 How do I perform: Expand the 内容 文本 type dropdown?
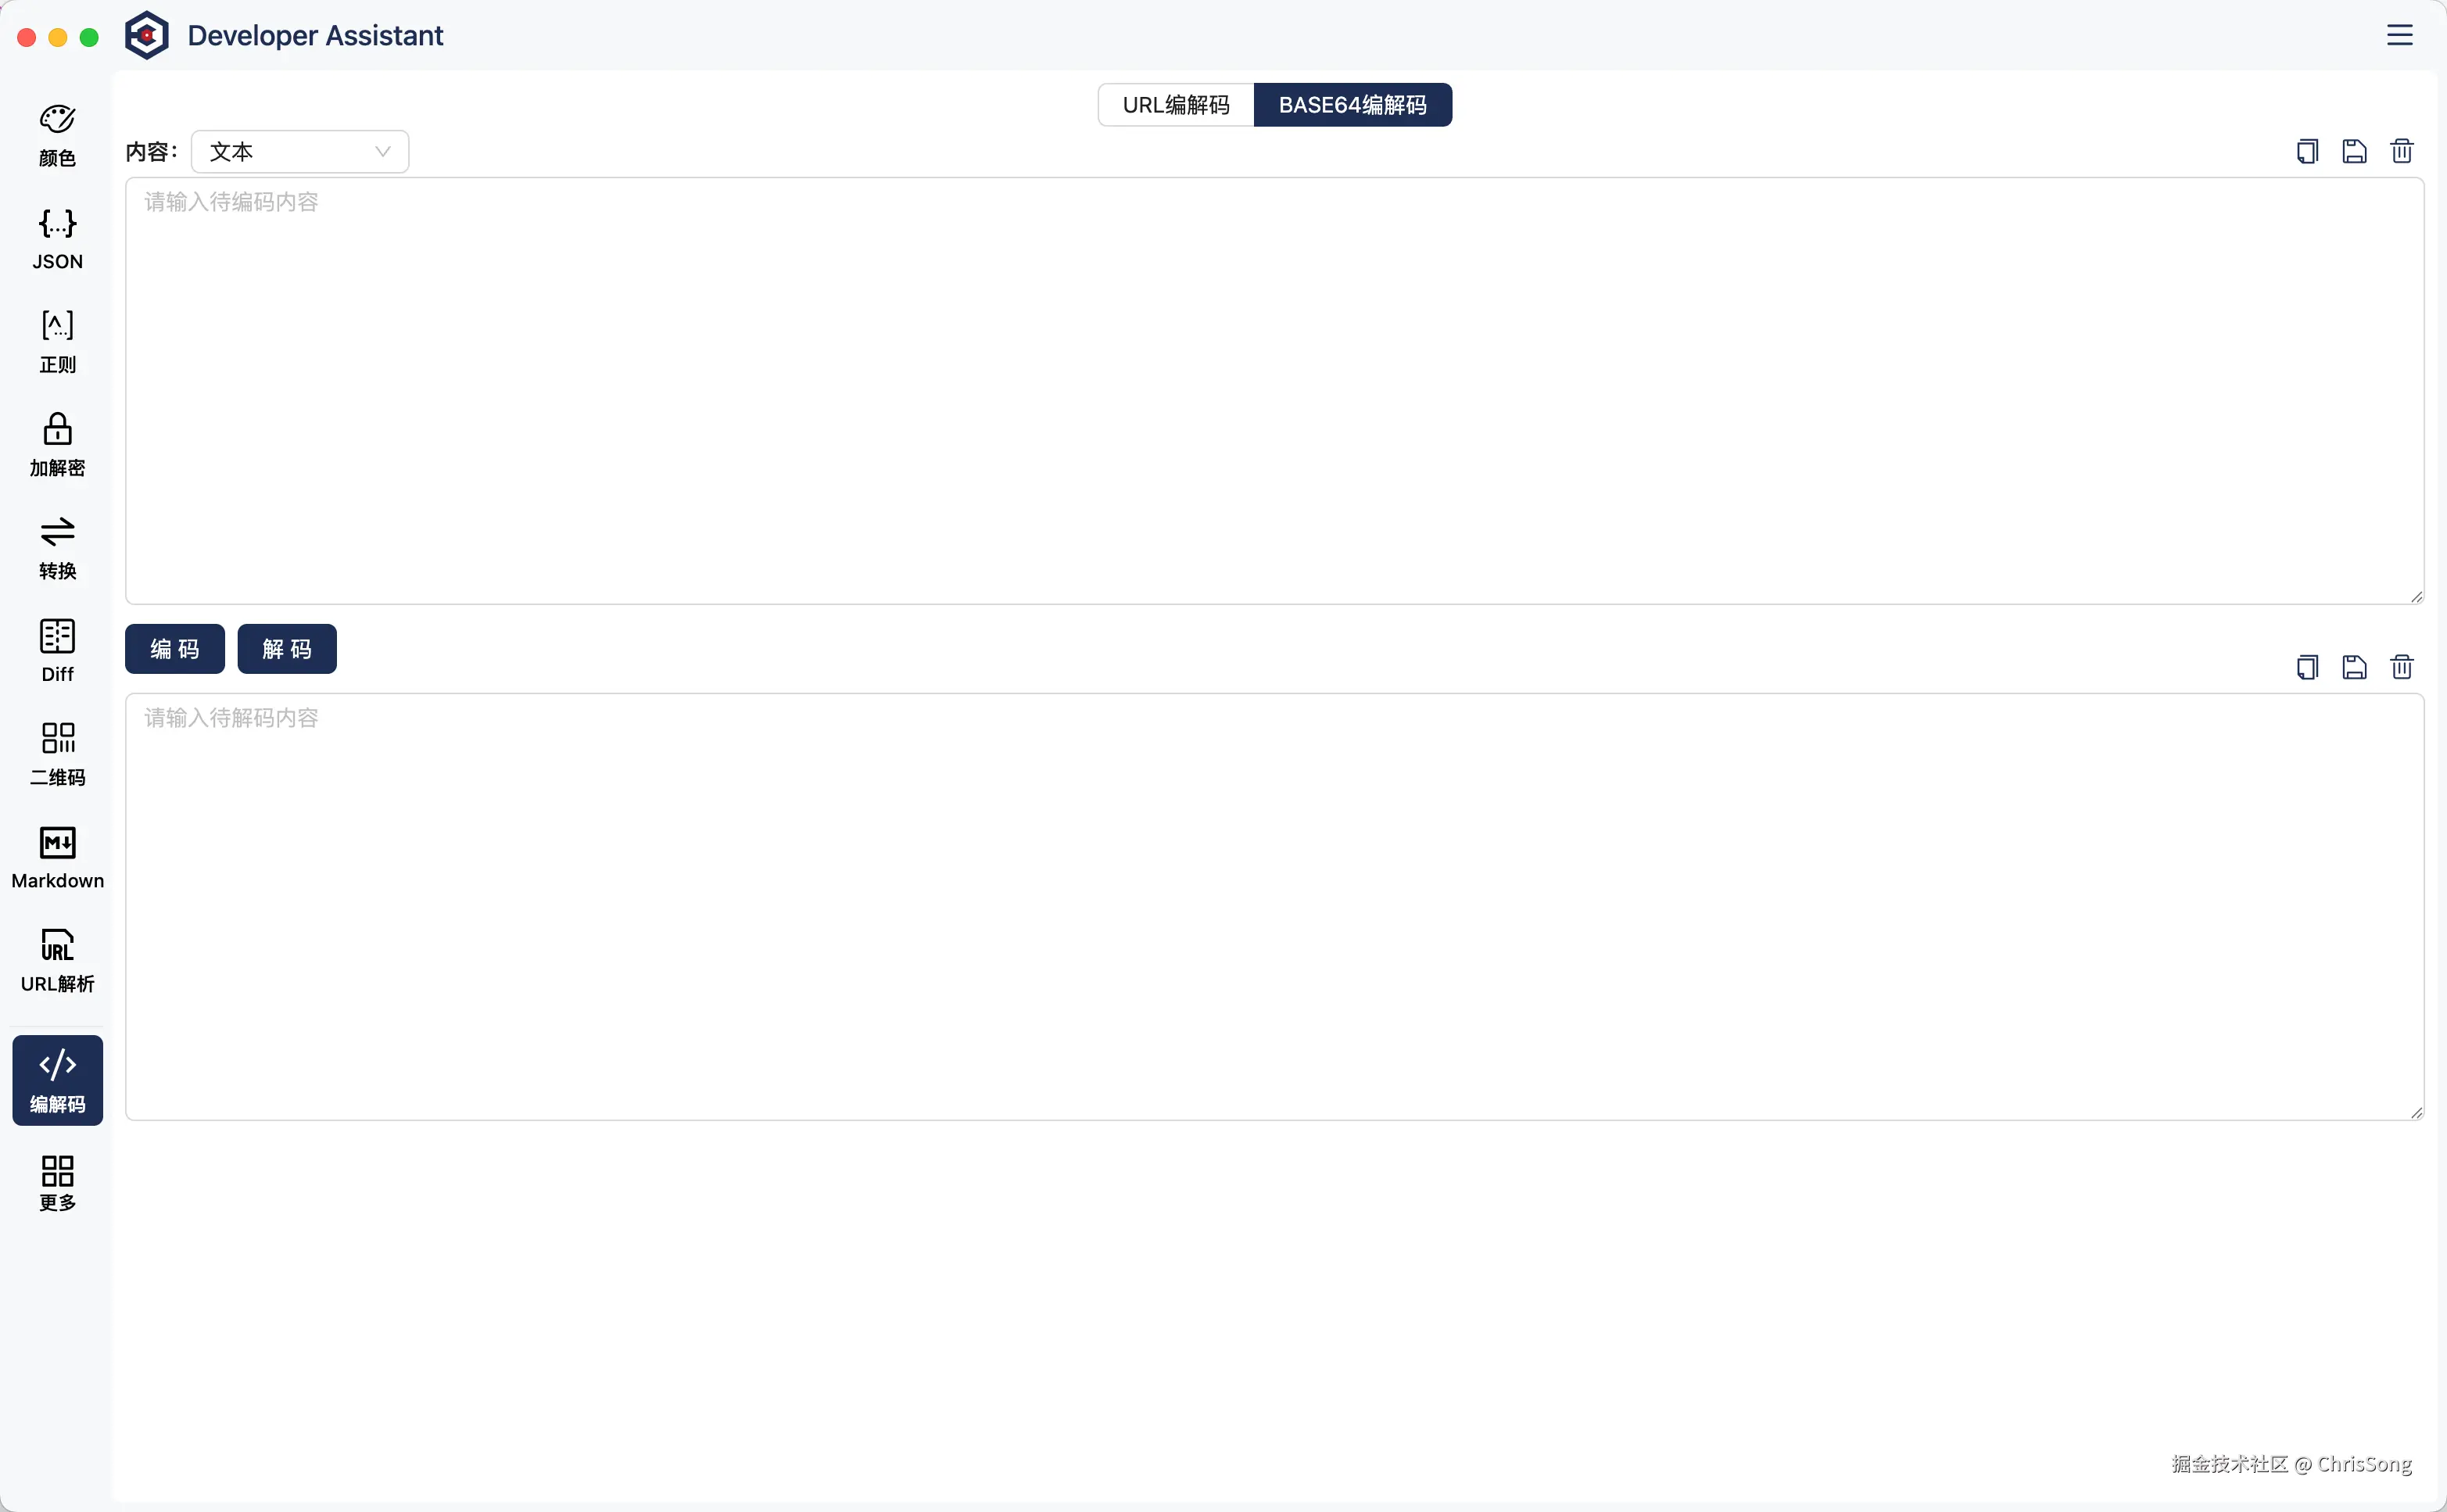[299, 152]
